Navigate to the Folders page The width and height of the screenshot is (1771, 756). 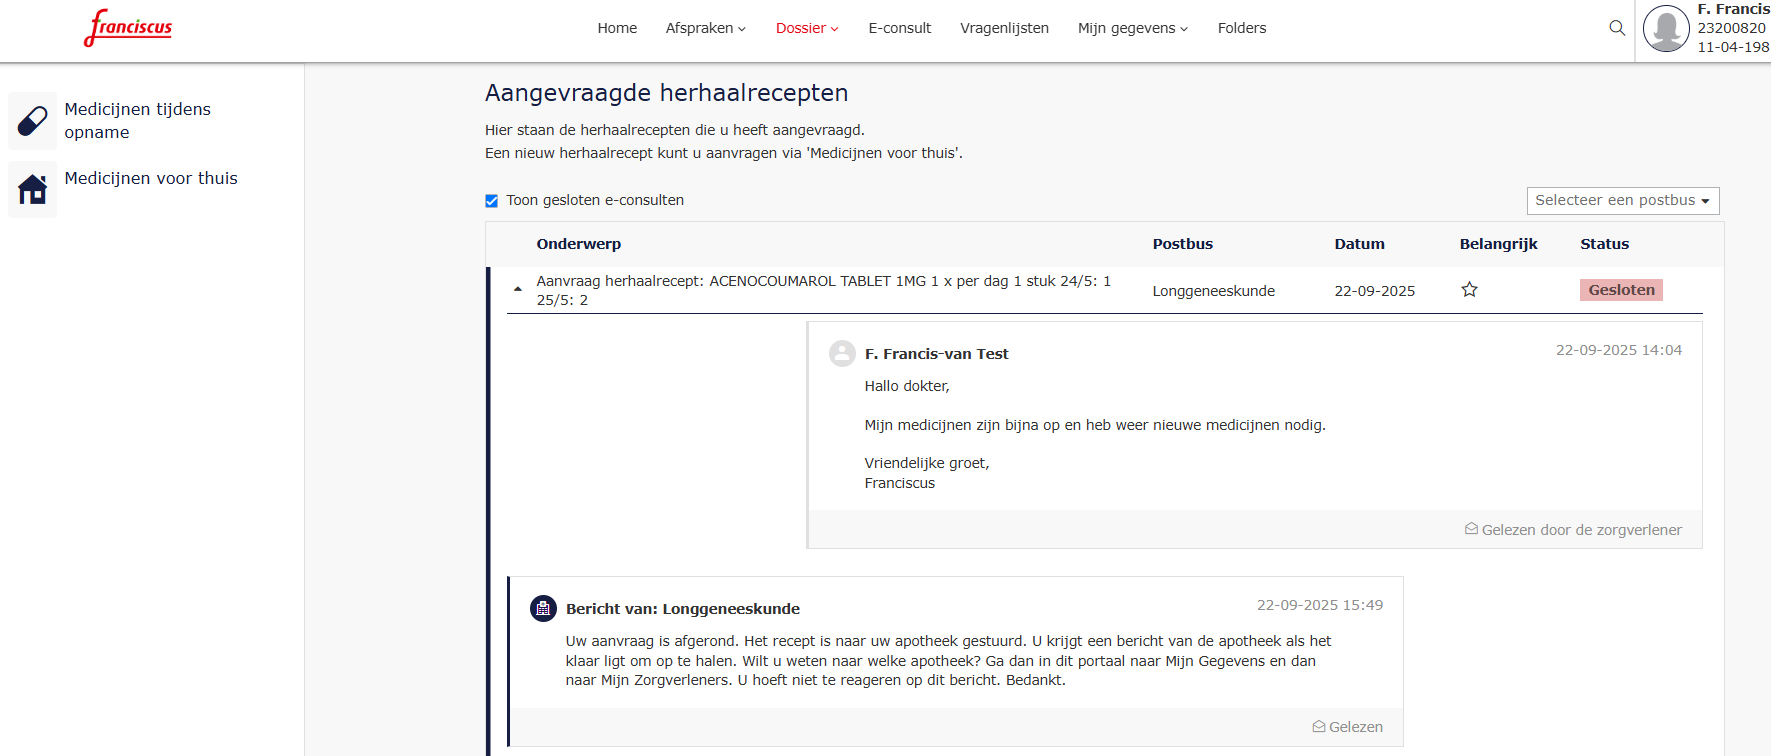point(1241,28)
